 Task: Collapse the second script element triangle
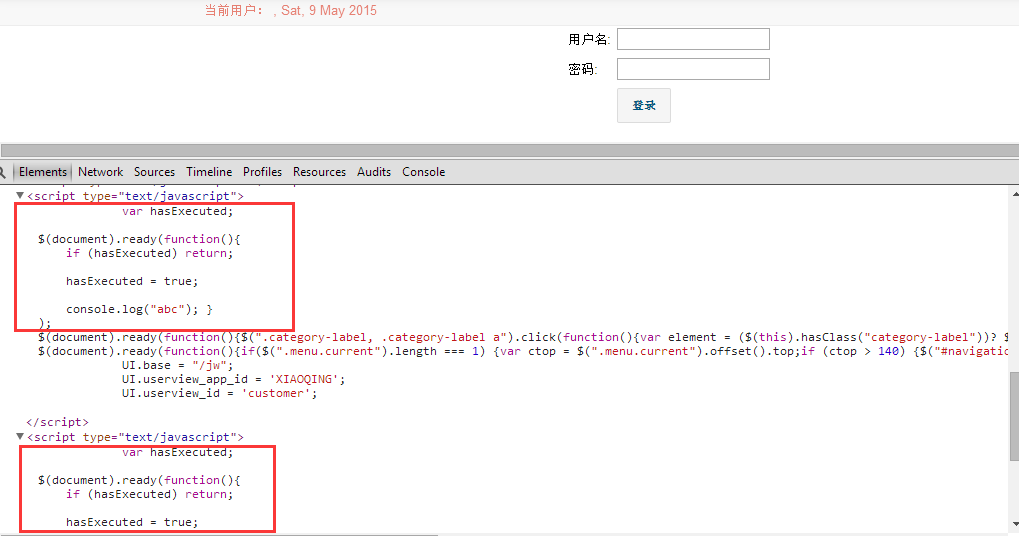[20, 436]
